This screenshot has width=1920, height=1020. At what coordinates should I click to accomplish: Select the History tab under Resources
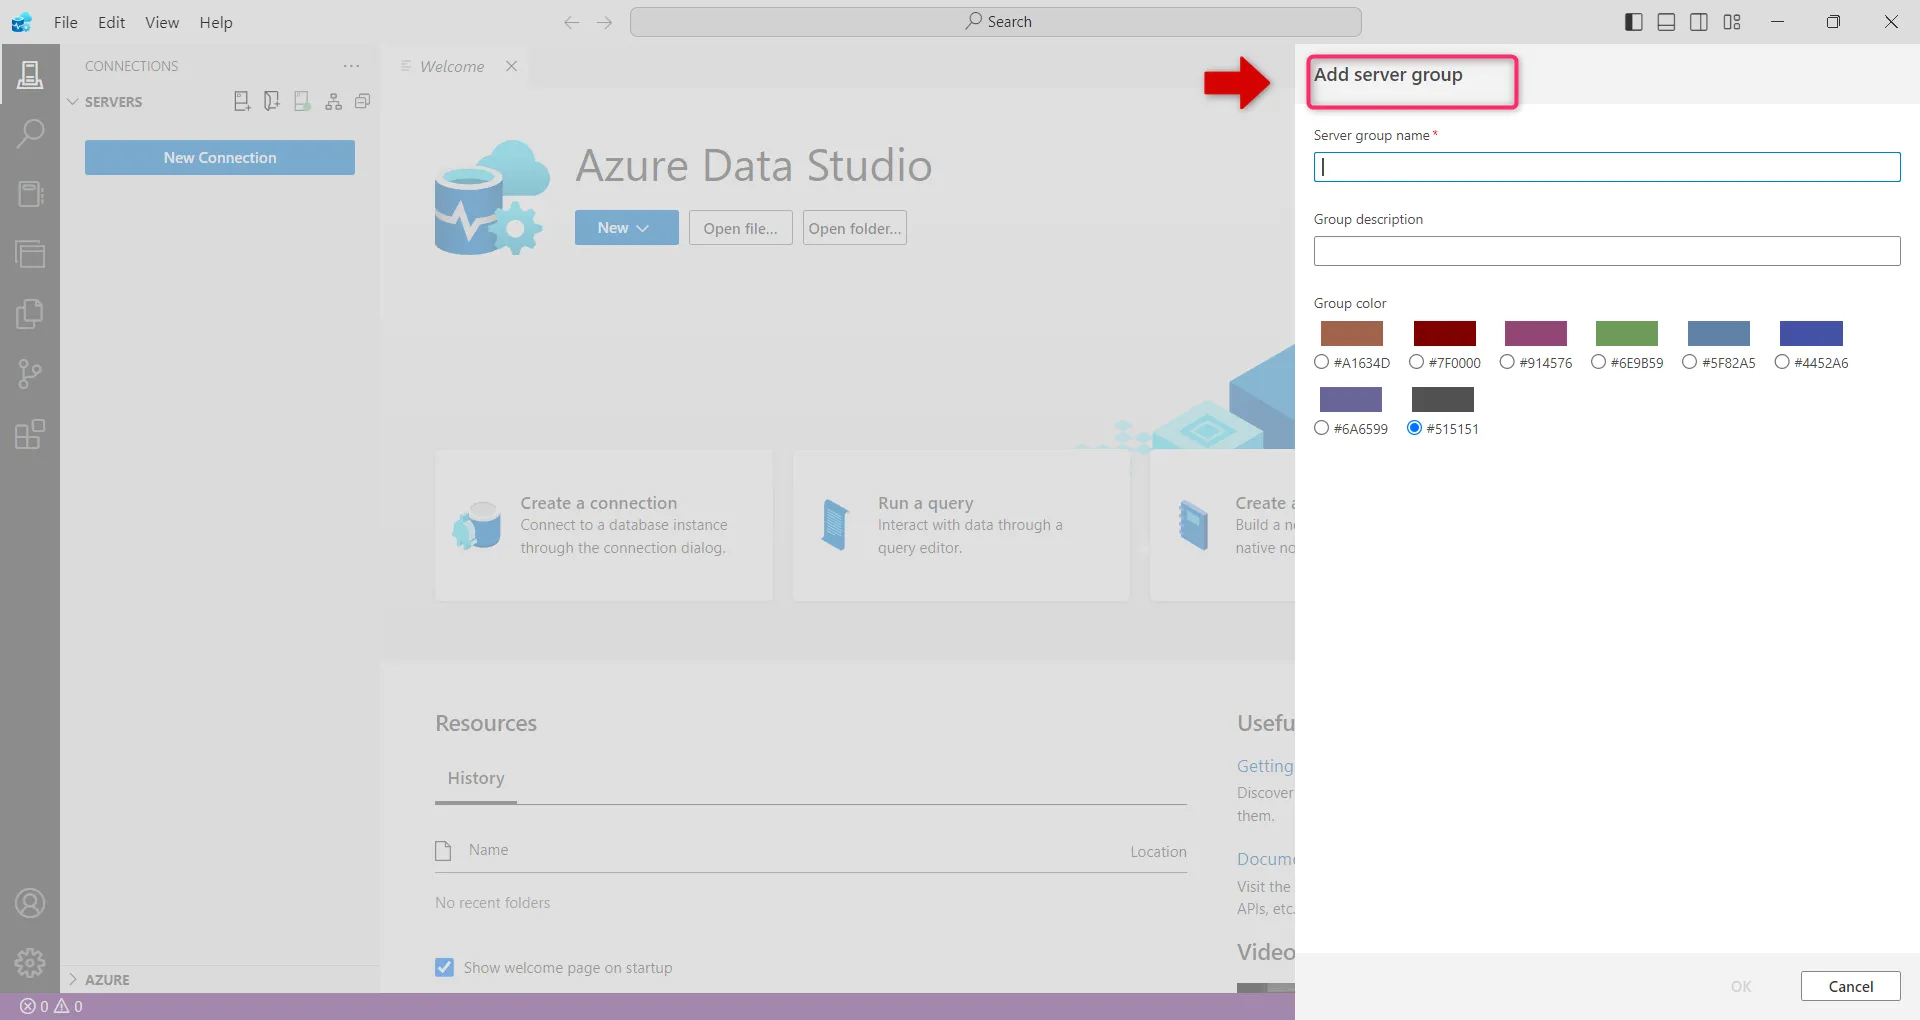(x=476, y=778)
